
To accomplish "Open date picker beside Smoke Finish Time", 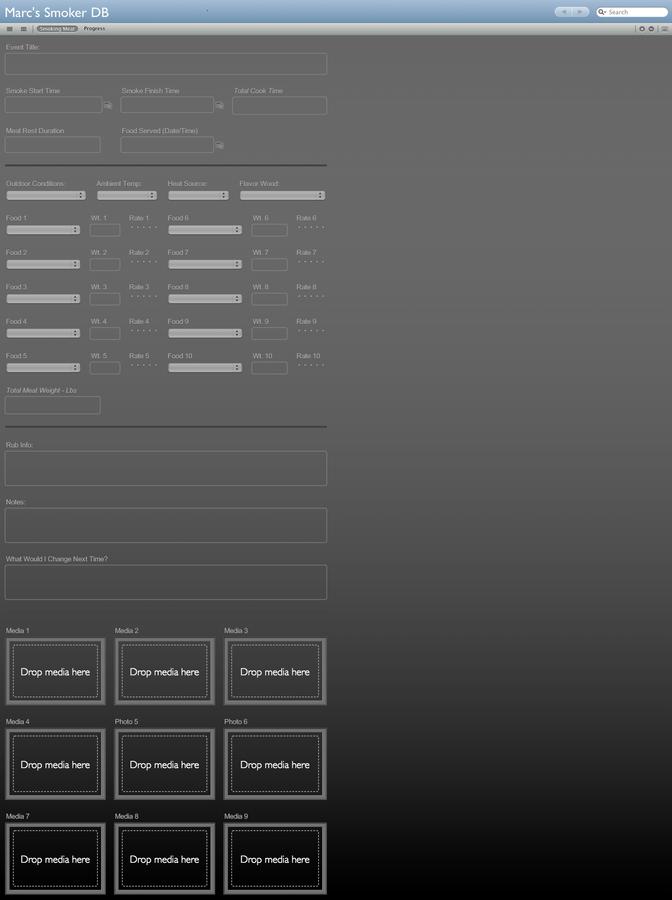I will click(219, 105).
